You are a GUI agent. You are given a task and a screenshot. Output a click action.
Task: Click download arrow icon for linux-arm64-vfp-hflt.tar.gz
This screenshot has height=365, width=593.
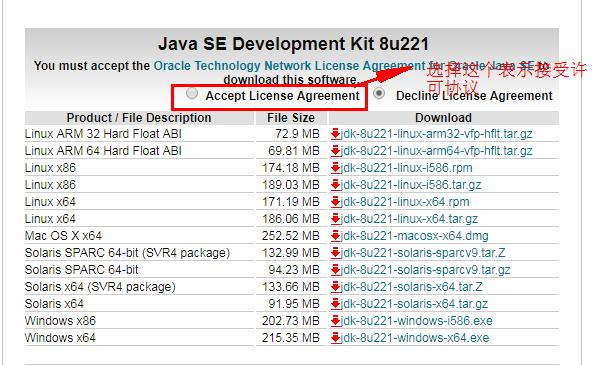point(335,151)
